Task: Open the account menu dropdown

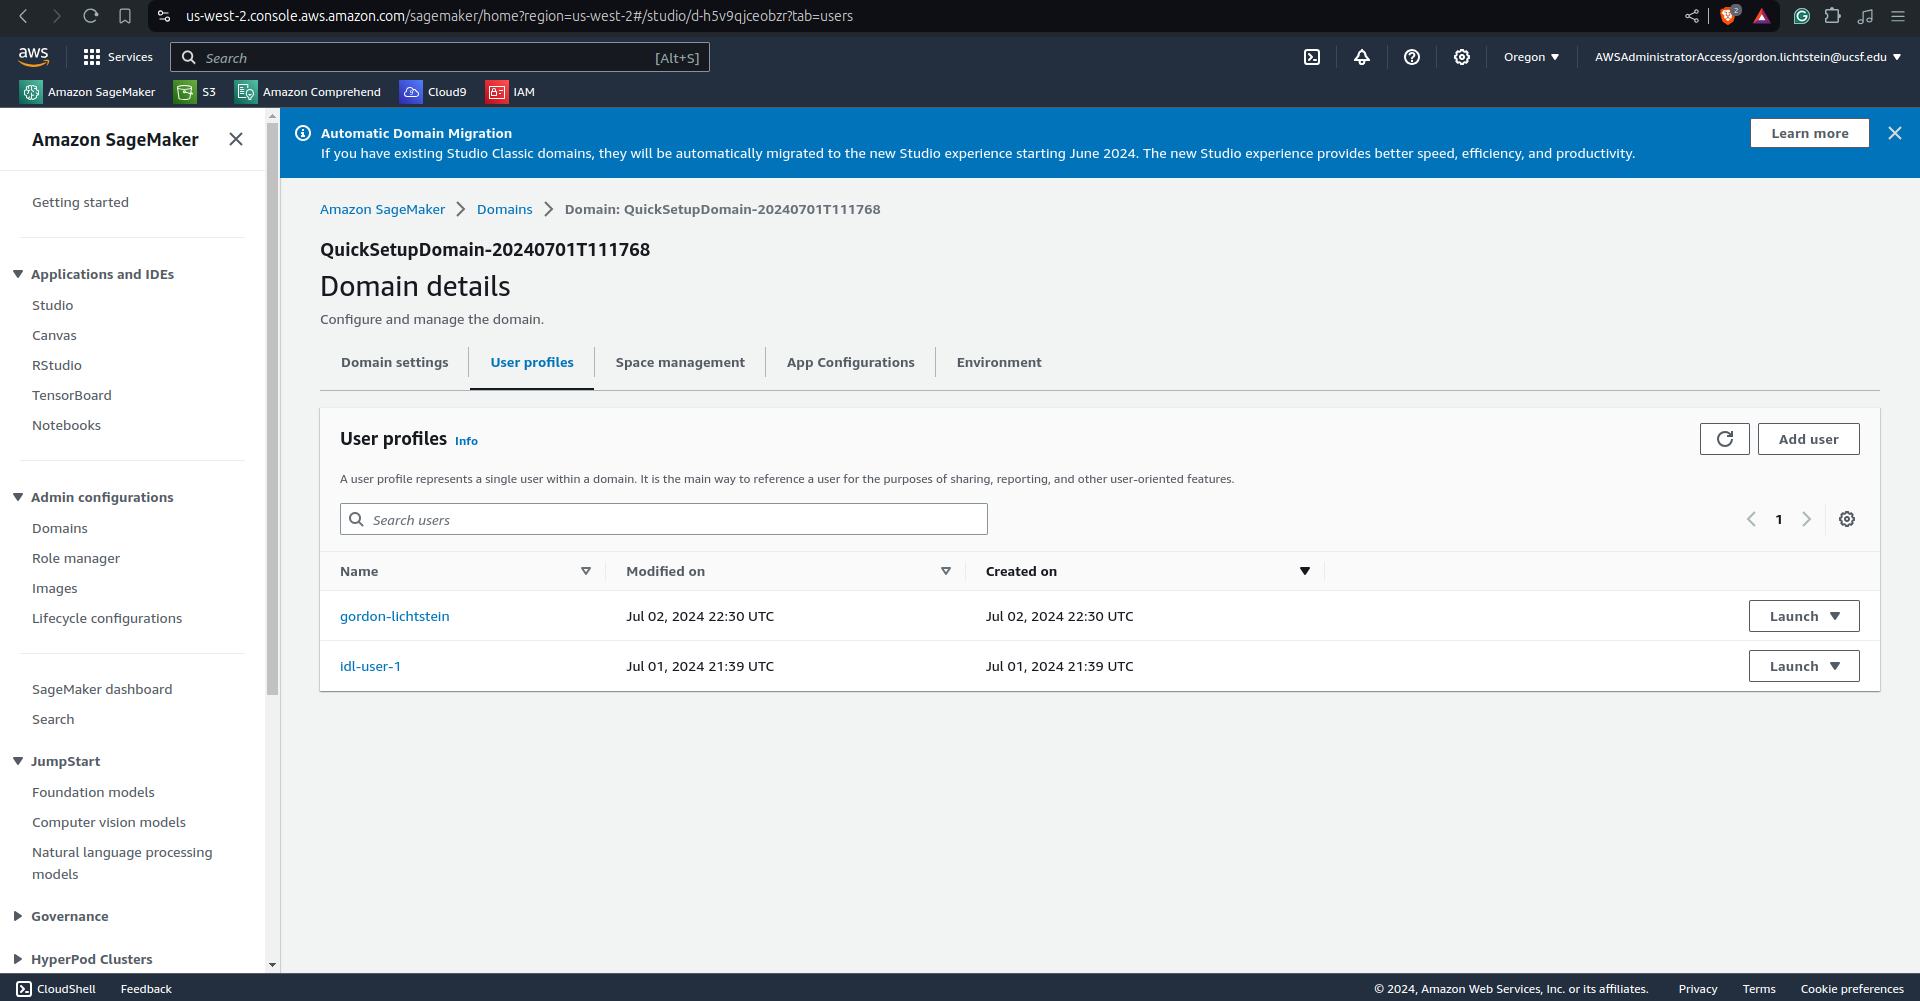Action: (1748, 57)
